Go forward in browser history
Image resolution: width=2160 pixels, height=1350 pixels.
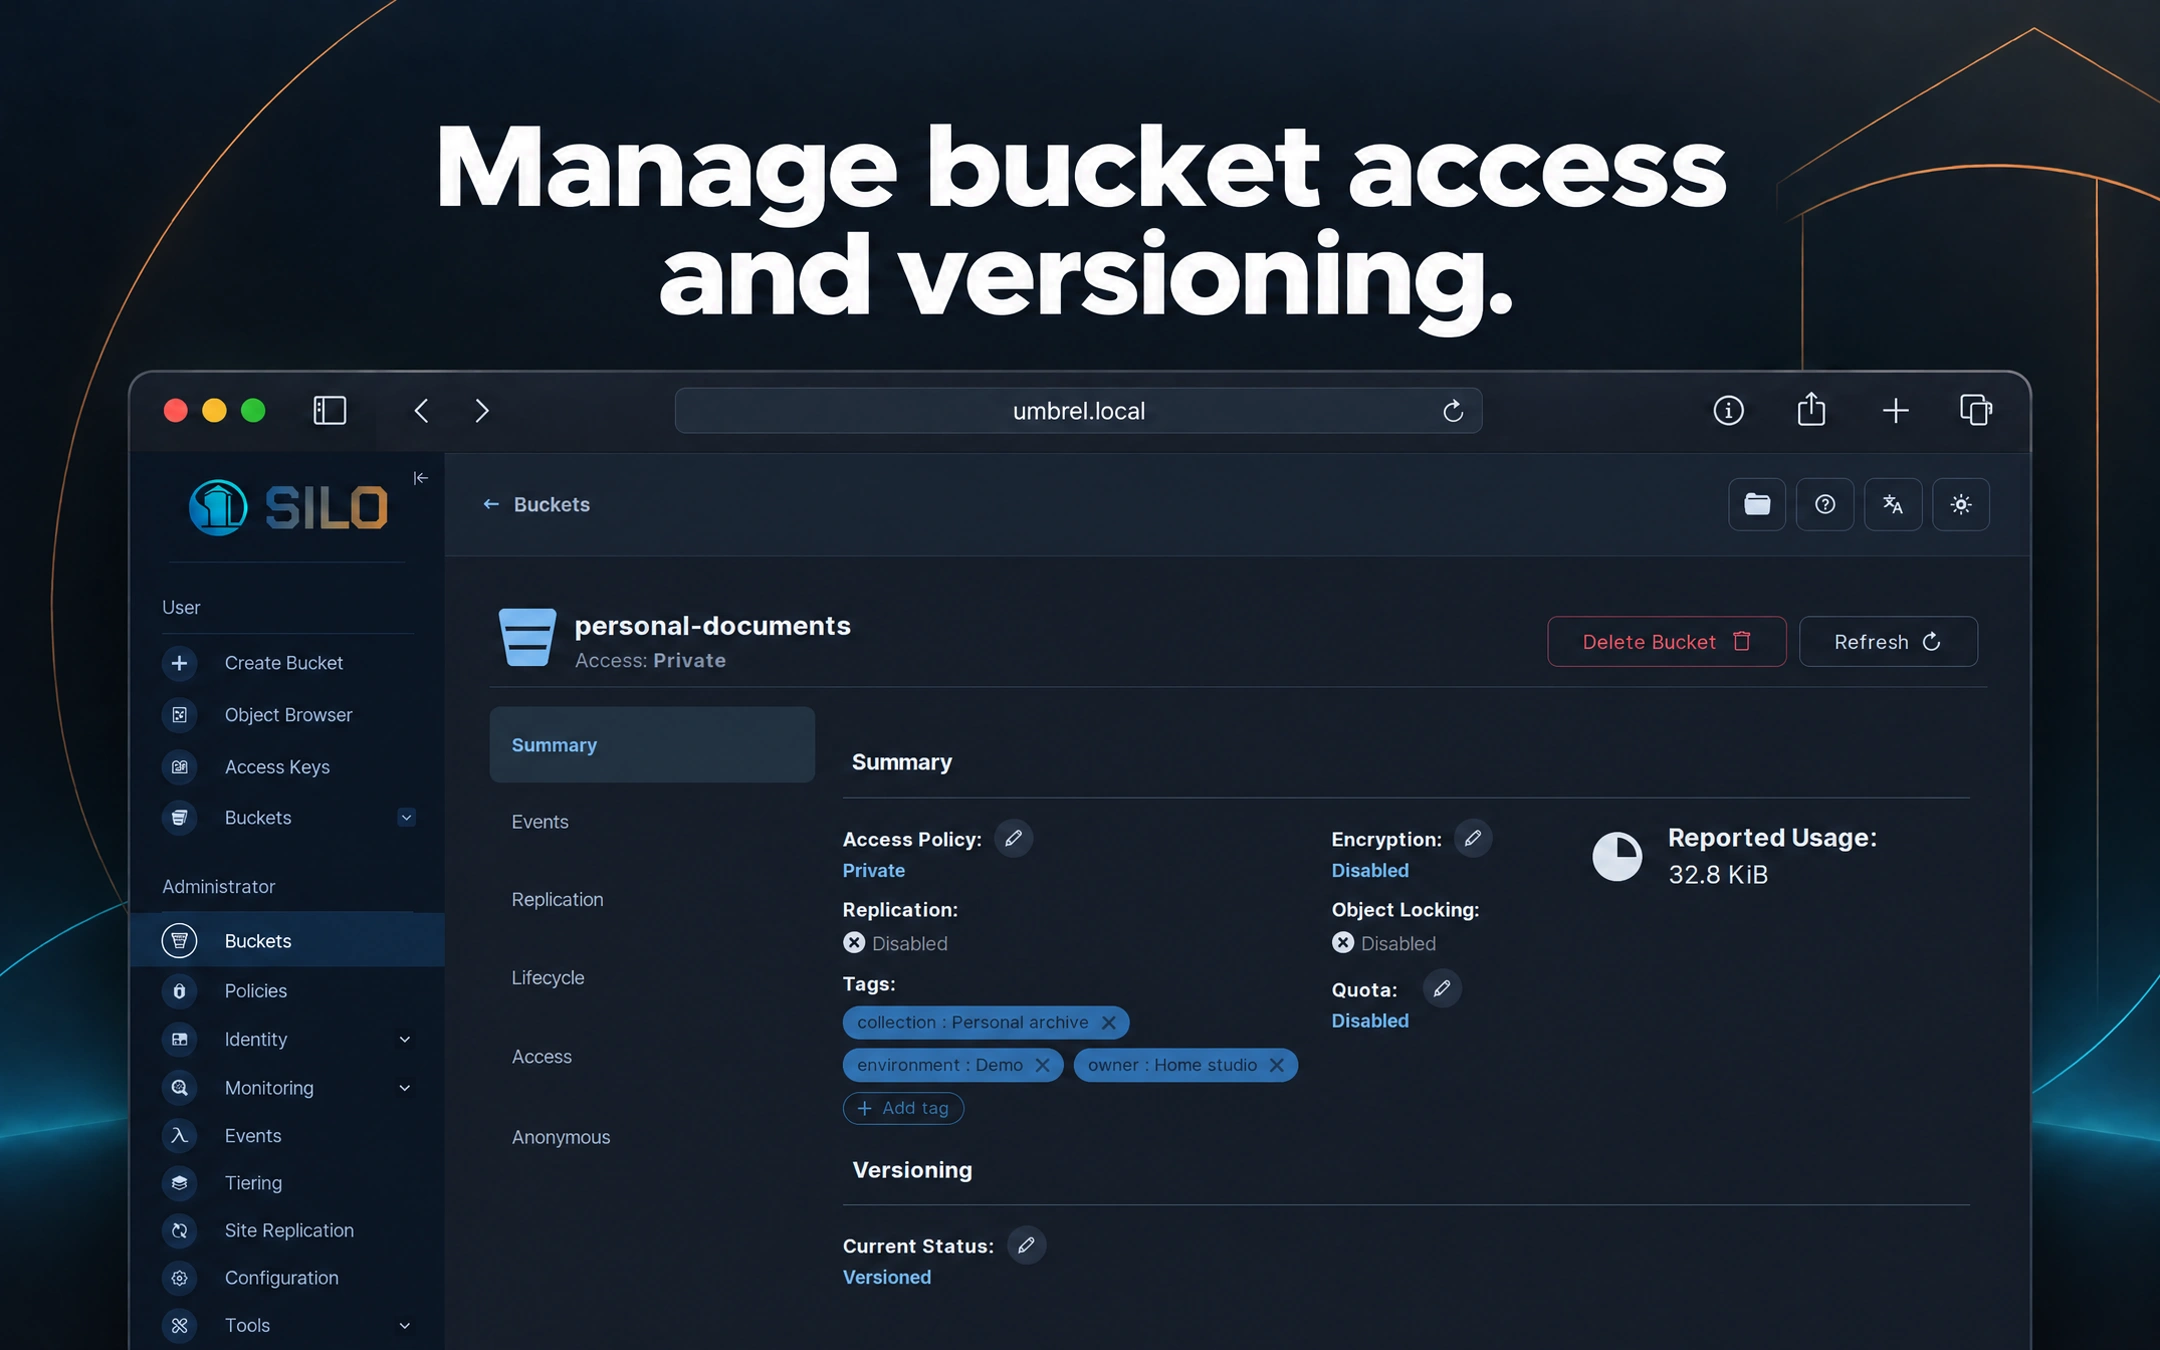482,411
